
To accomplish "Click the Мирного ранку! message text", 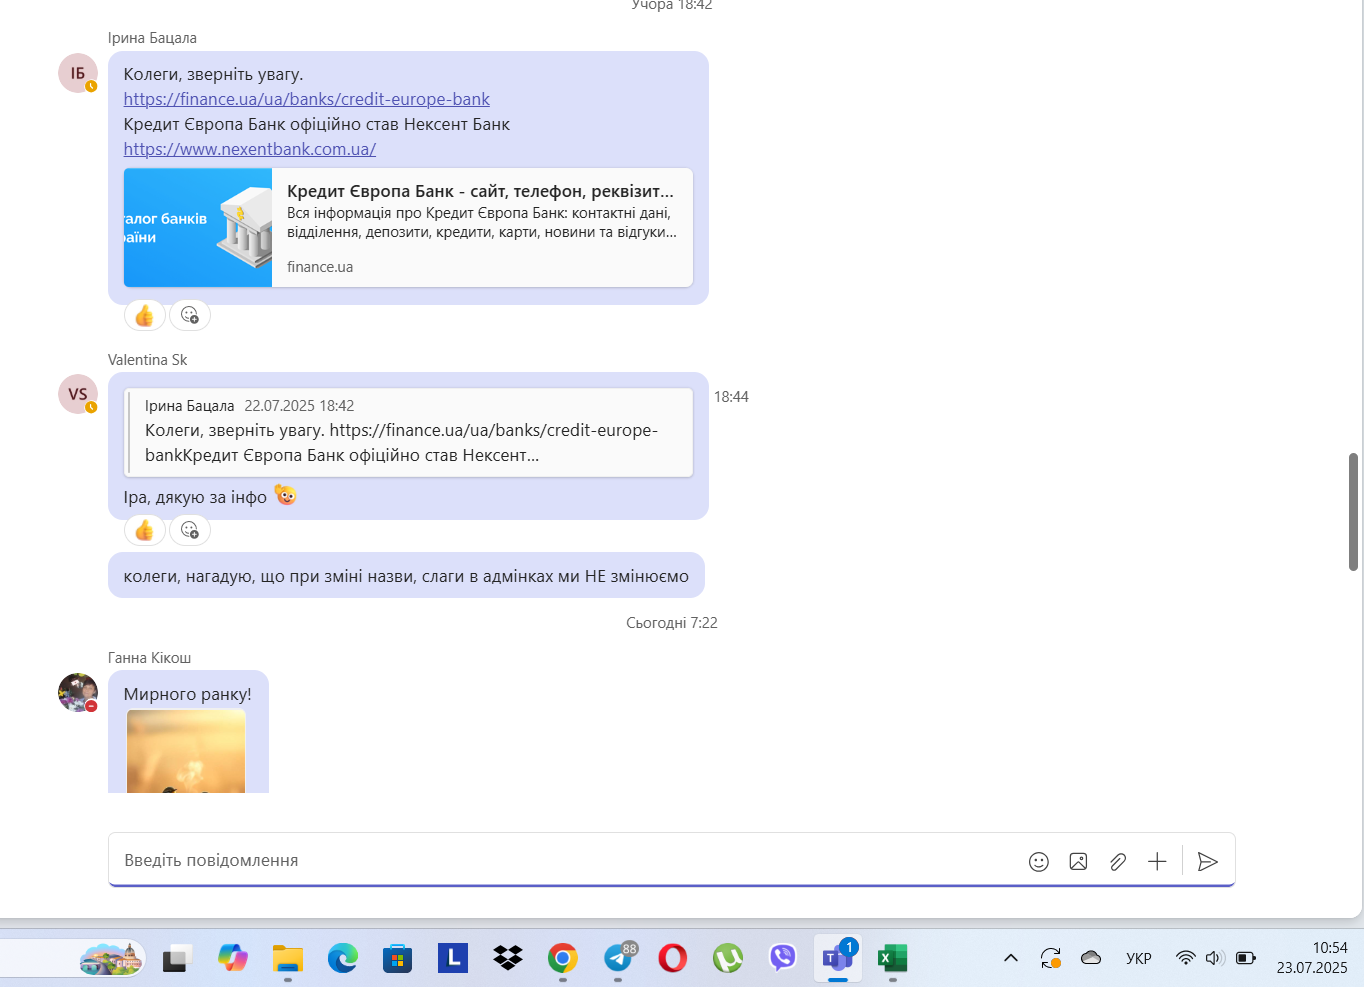I will tap(187, 694).
